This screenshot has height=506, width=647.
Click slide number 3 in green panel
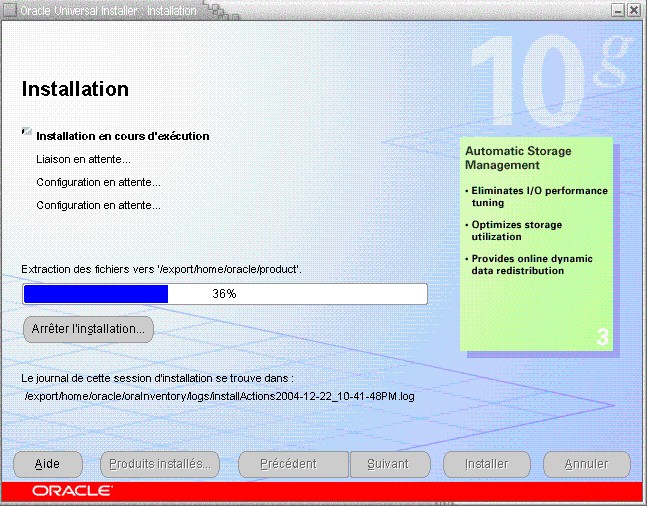[602, 337]
